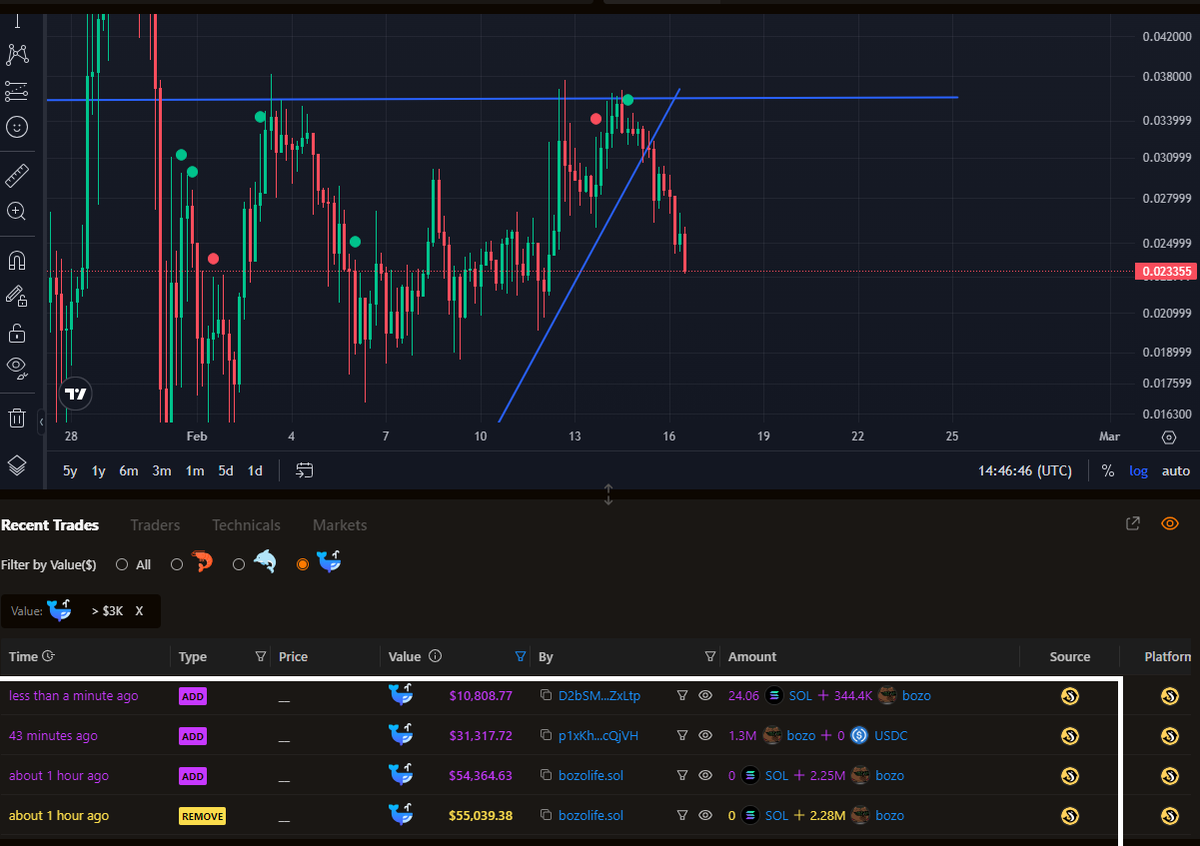
Task: Collapse the drawing toolbar arrow
Action: tap(41, 423)
